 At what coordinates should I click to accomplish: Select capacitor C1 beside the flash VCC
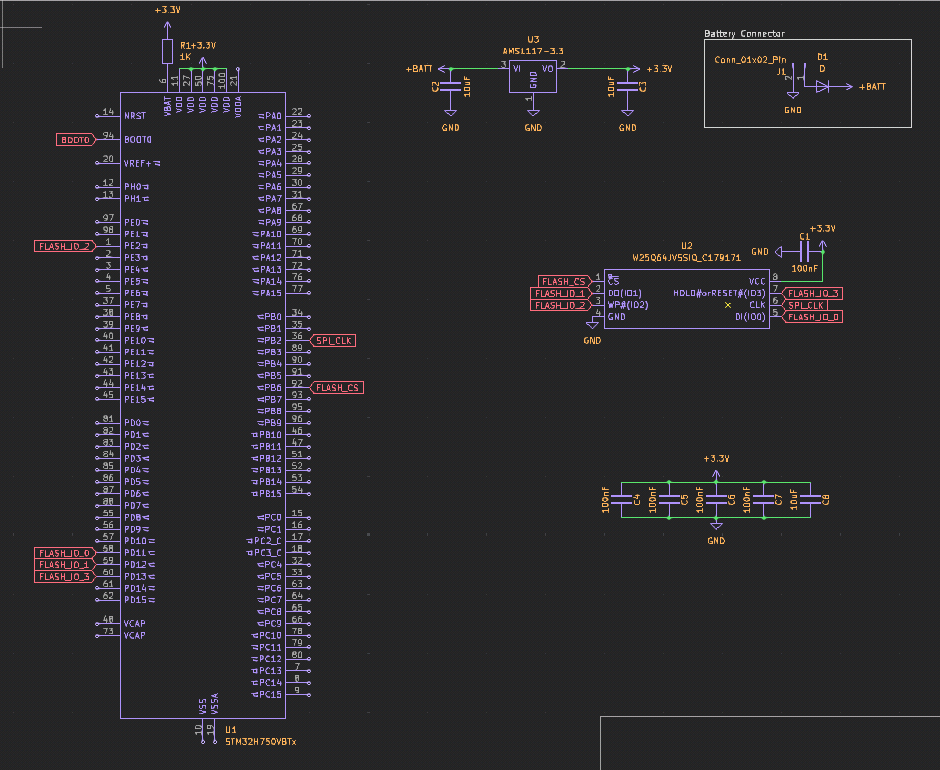coord(805,252)
